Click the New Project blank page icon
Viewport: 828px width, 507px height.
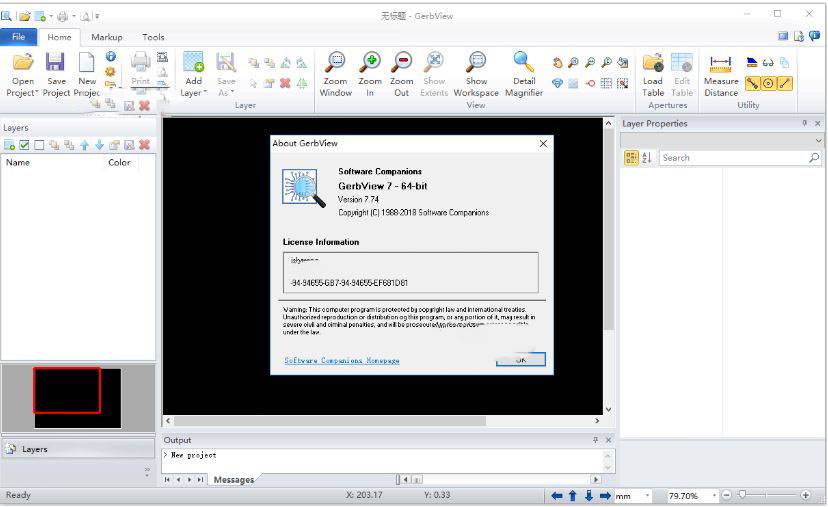click(x=87, y=62)
